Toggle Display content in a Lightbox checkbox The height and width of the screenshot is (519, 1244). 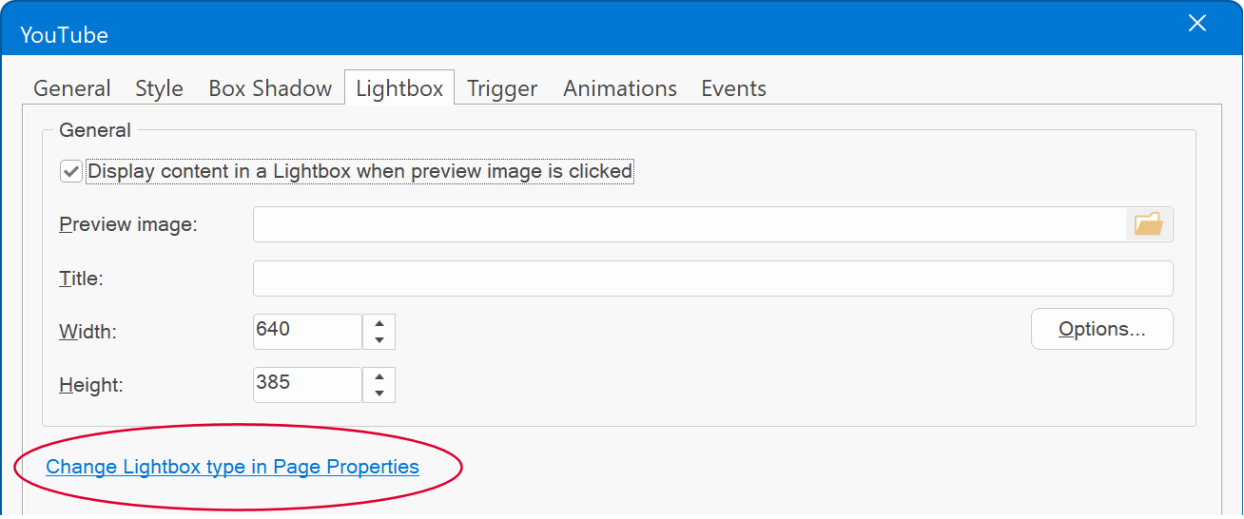pyautogui.click(x=71, y=171)
